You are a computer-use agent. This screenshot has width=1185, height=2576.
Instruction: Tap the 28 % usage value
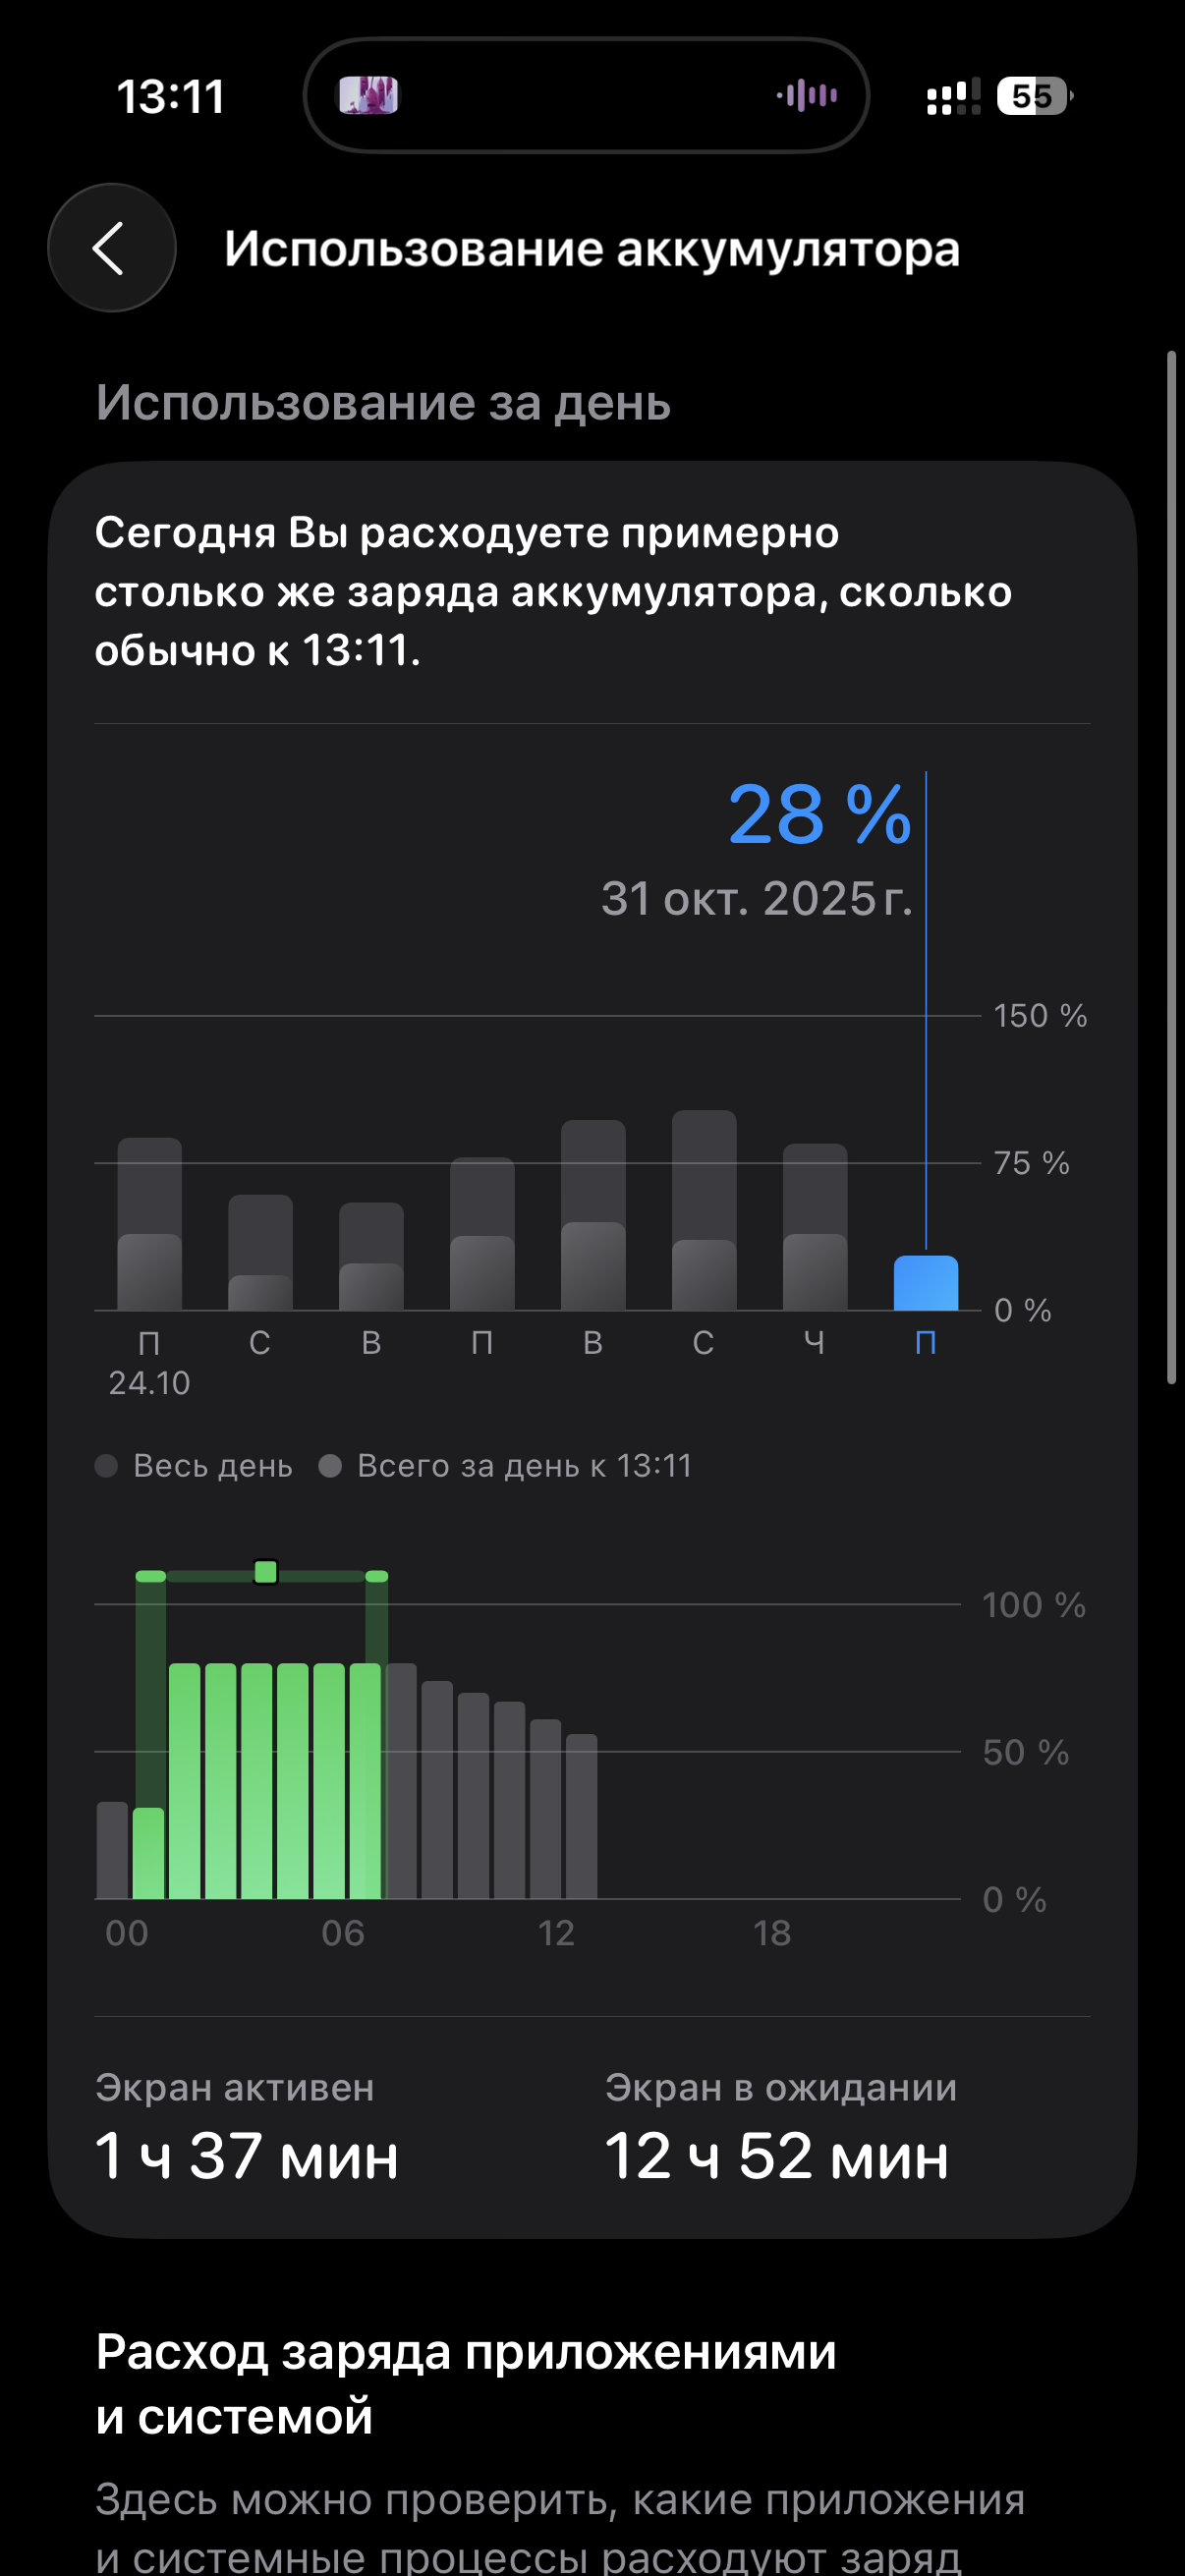tap(819, 814)
